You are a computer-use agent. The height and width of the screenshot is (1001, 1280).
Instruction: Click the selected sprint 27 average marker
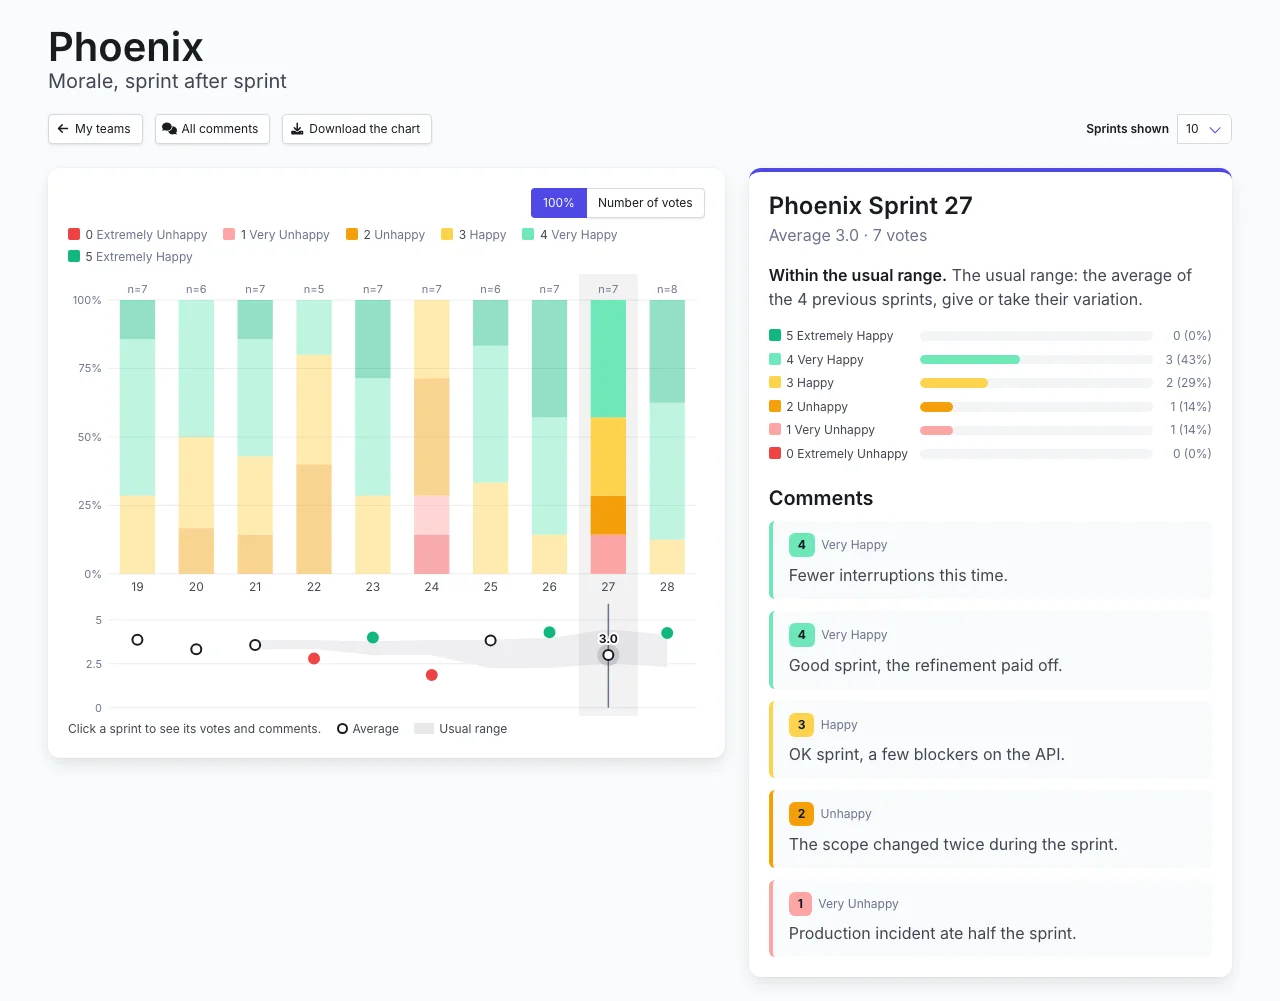(608, 655)
